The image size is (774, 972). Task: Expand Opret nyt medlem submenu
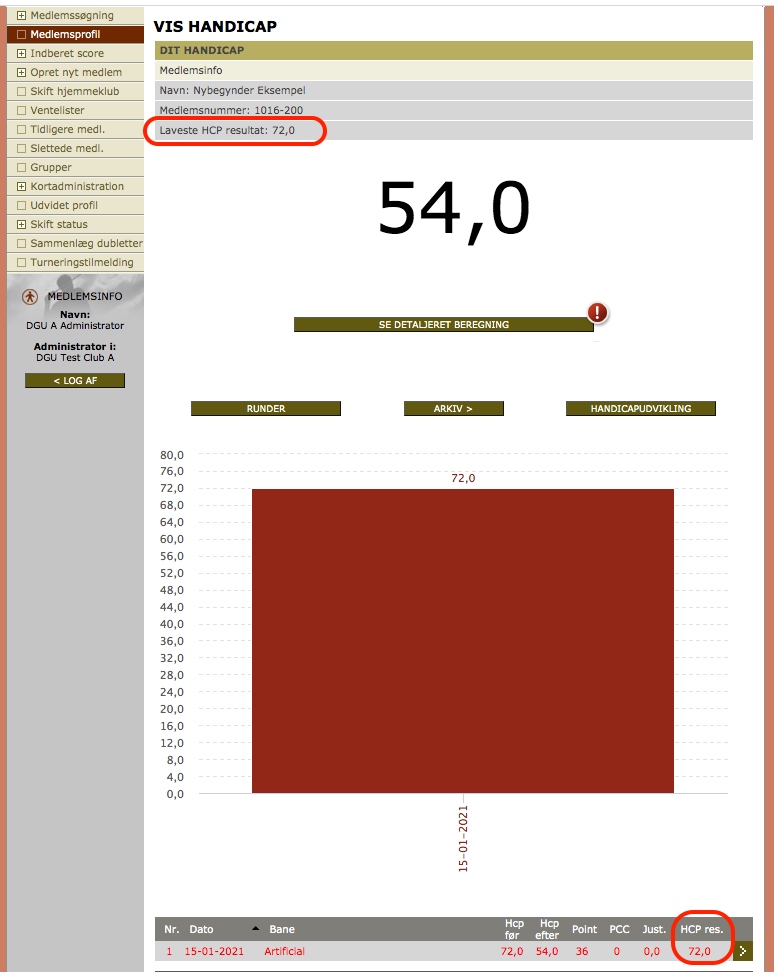[x=21, y=72]
